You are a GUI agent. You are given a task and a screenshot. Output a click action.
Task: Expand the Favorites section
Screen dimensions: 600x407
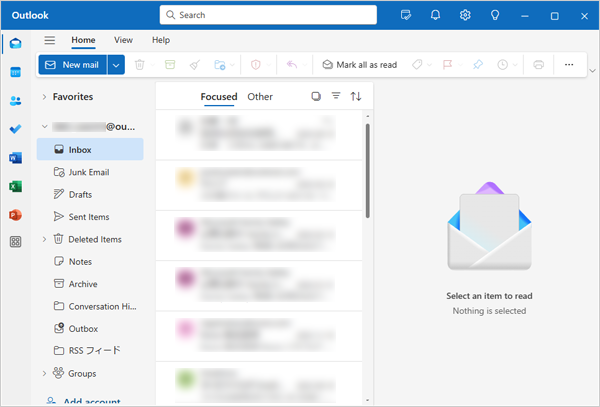(44, 97)
